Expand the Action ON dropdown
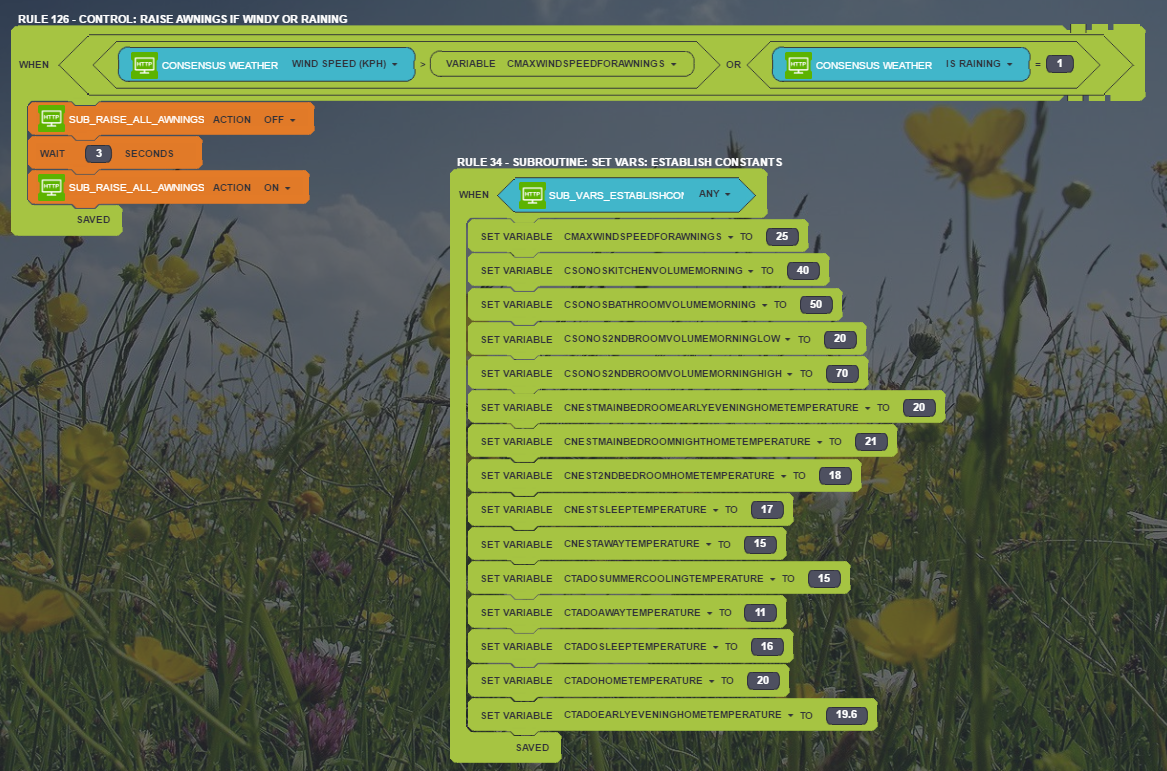This screenshot has width=1167, height=771. click(x=277, y=188)
